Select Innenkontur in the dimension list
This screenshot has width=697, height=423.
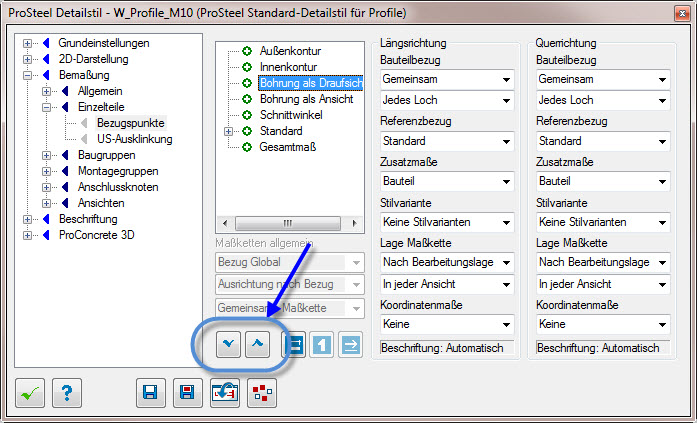click(x=288, y=67)
